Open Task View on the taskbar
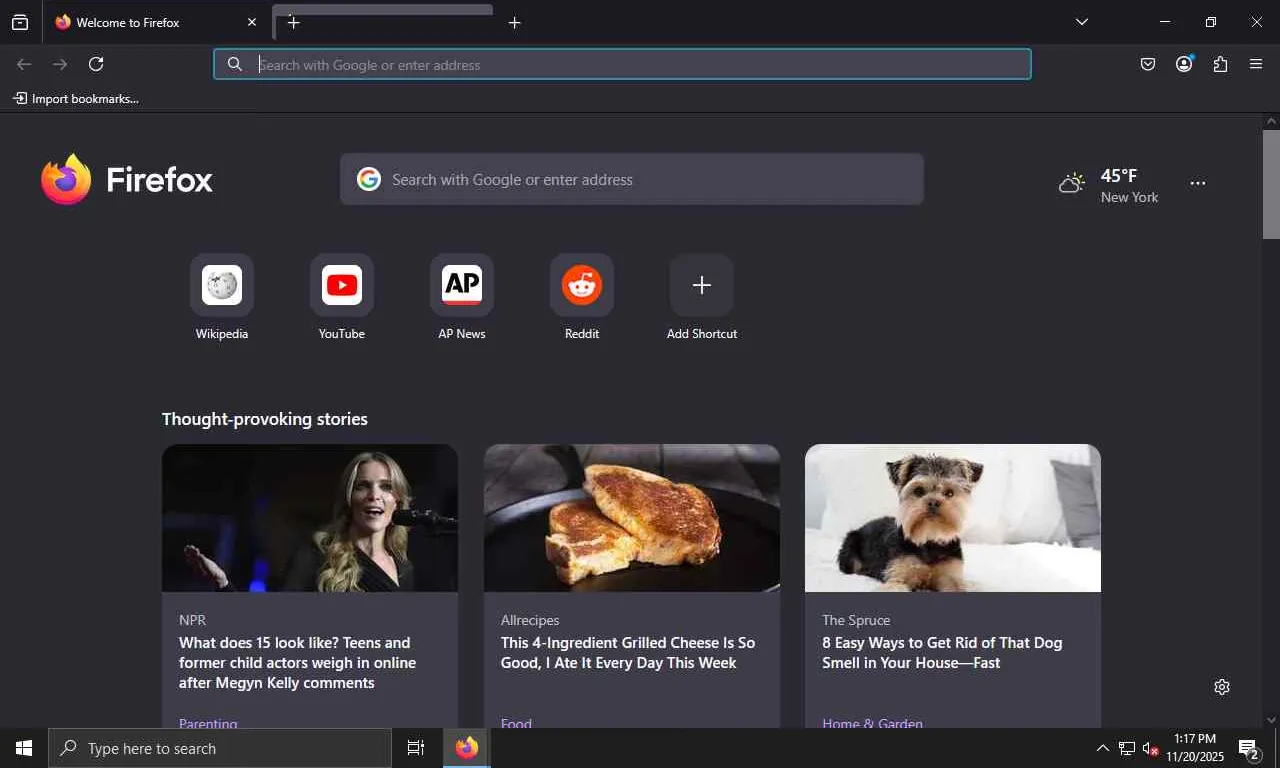Screen dimensions: 1280x768 pyautogui.click(x=416, y=748)
